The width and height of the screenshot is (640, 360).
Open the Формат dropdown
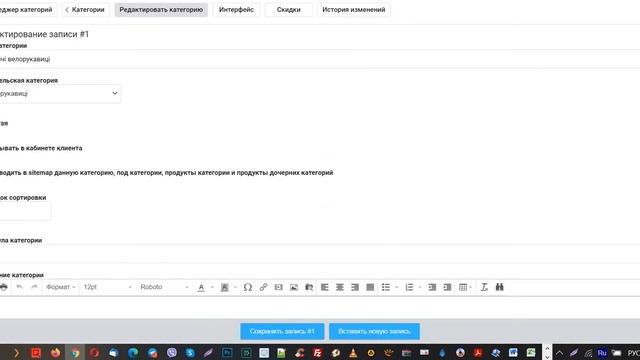point(60,287)
